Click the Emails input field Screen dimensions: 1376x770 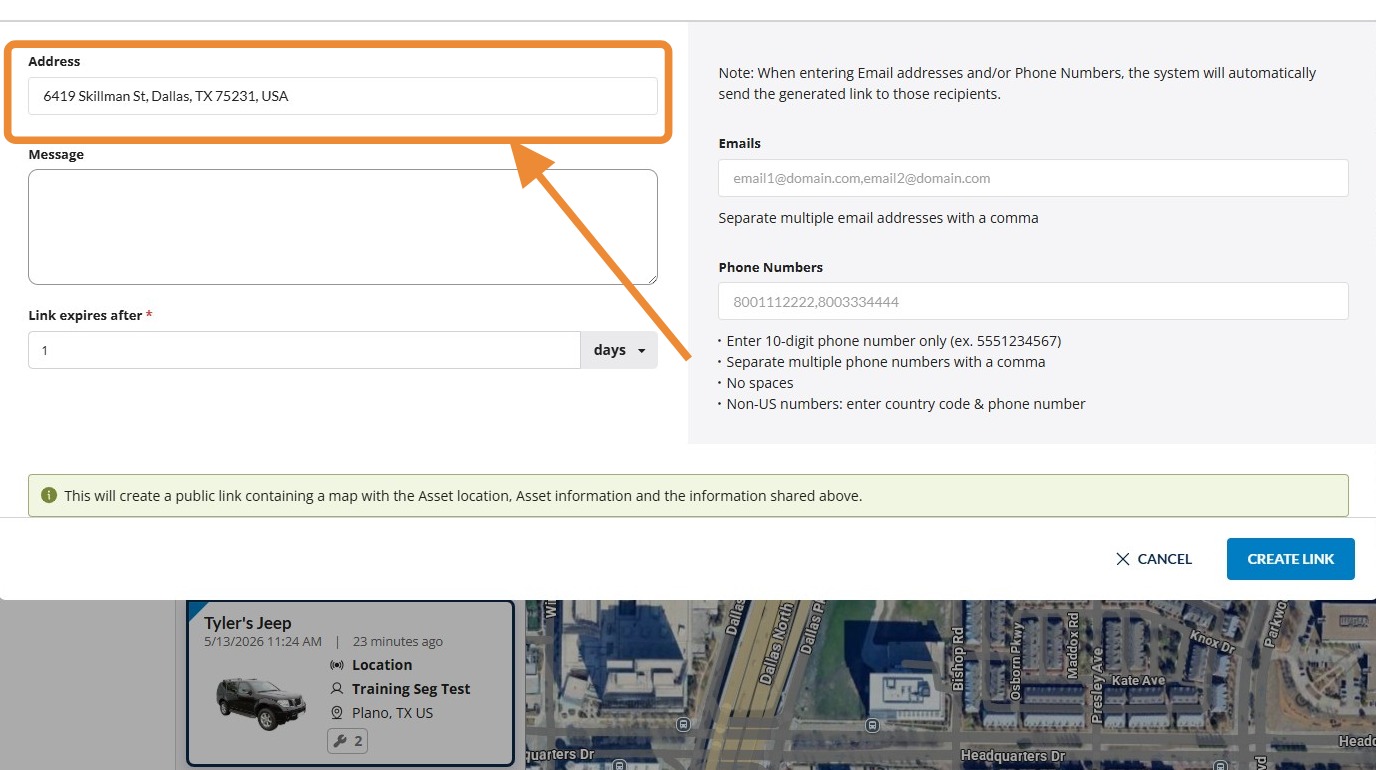pos(1033,178)
